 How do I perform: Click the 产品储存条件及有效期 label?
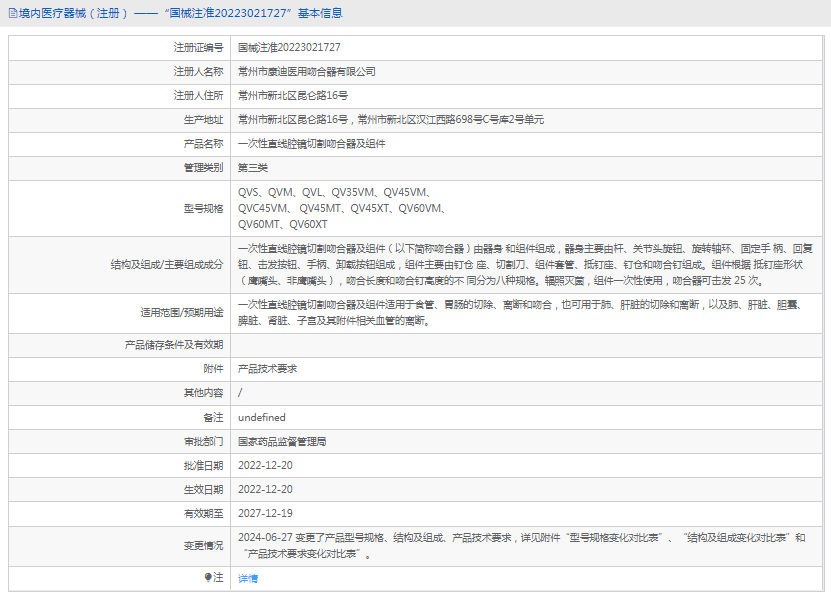(174, 345)
